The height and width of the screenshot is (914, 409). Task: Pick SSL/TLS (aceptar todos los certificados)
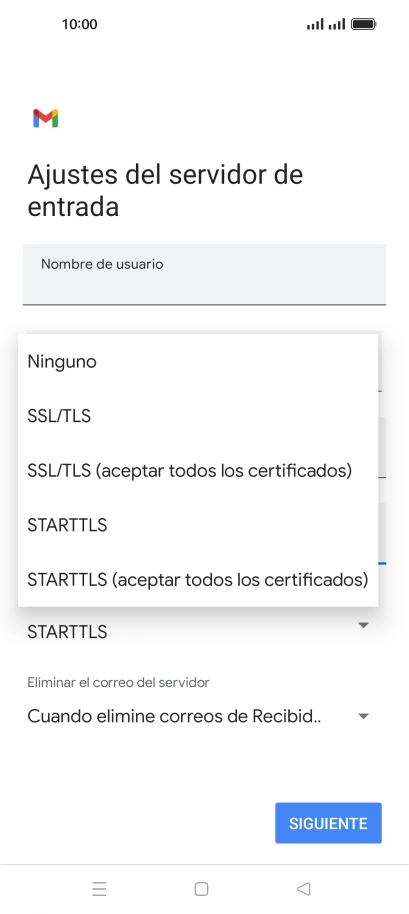click(x=198, y=470)
